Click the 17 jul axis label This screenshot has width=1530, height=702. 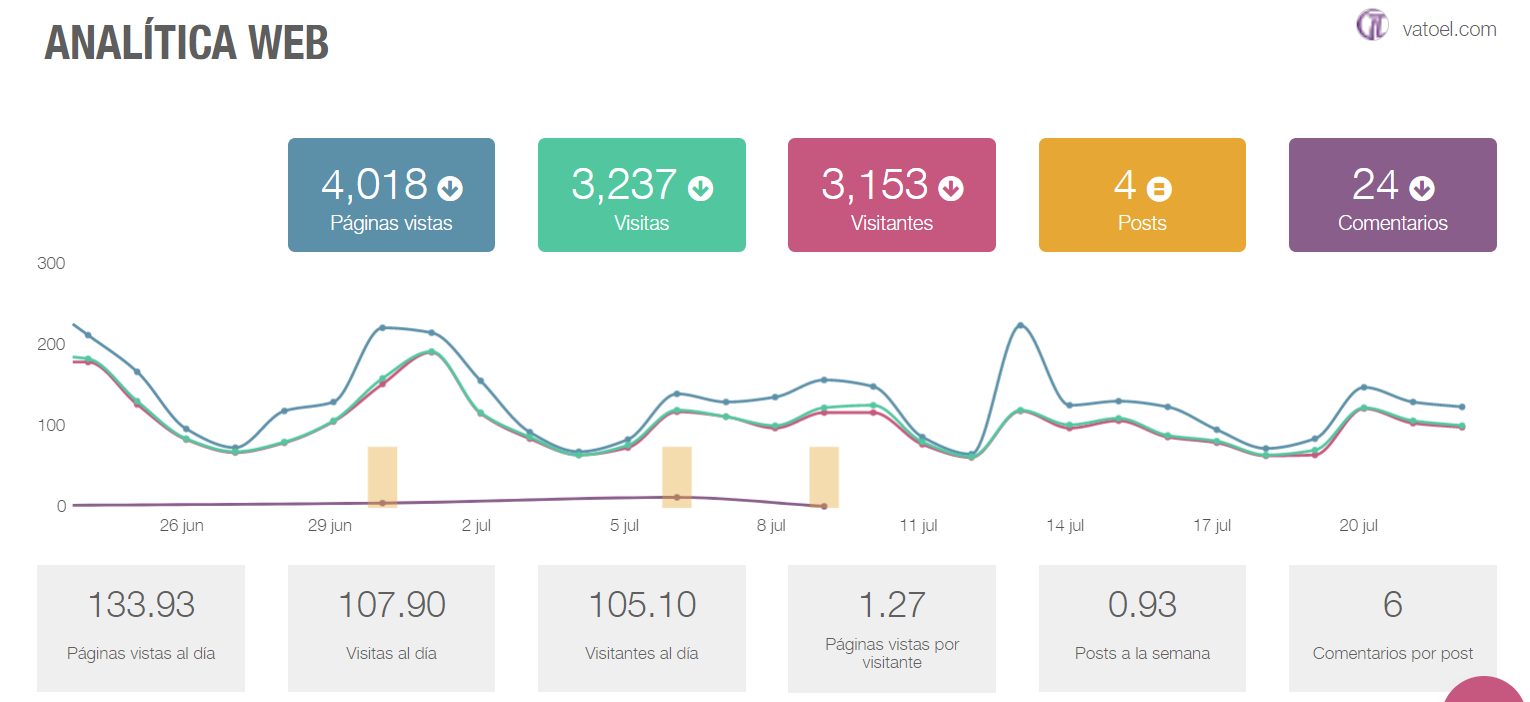(x=1213, y=526)
